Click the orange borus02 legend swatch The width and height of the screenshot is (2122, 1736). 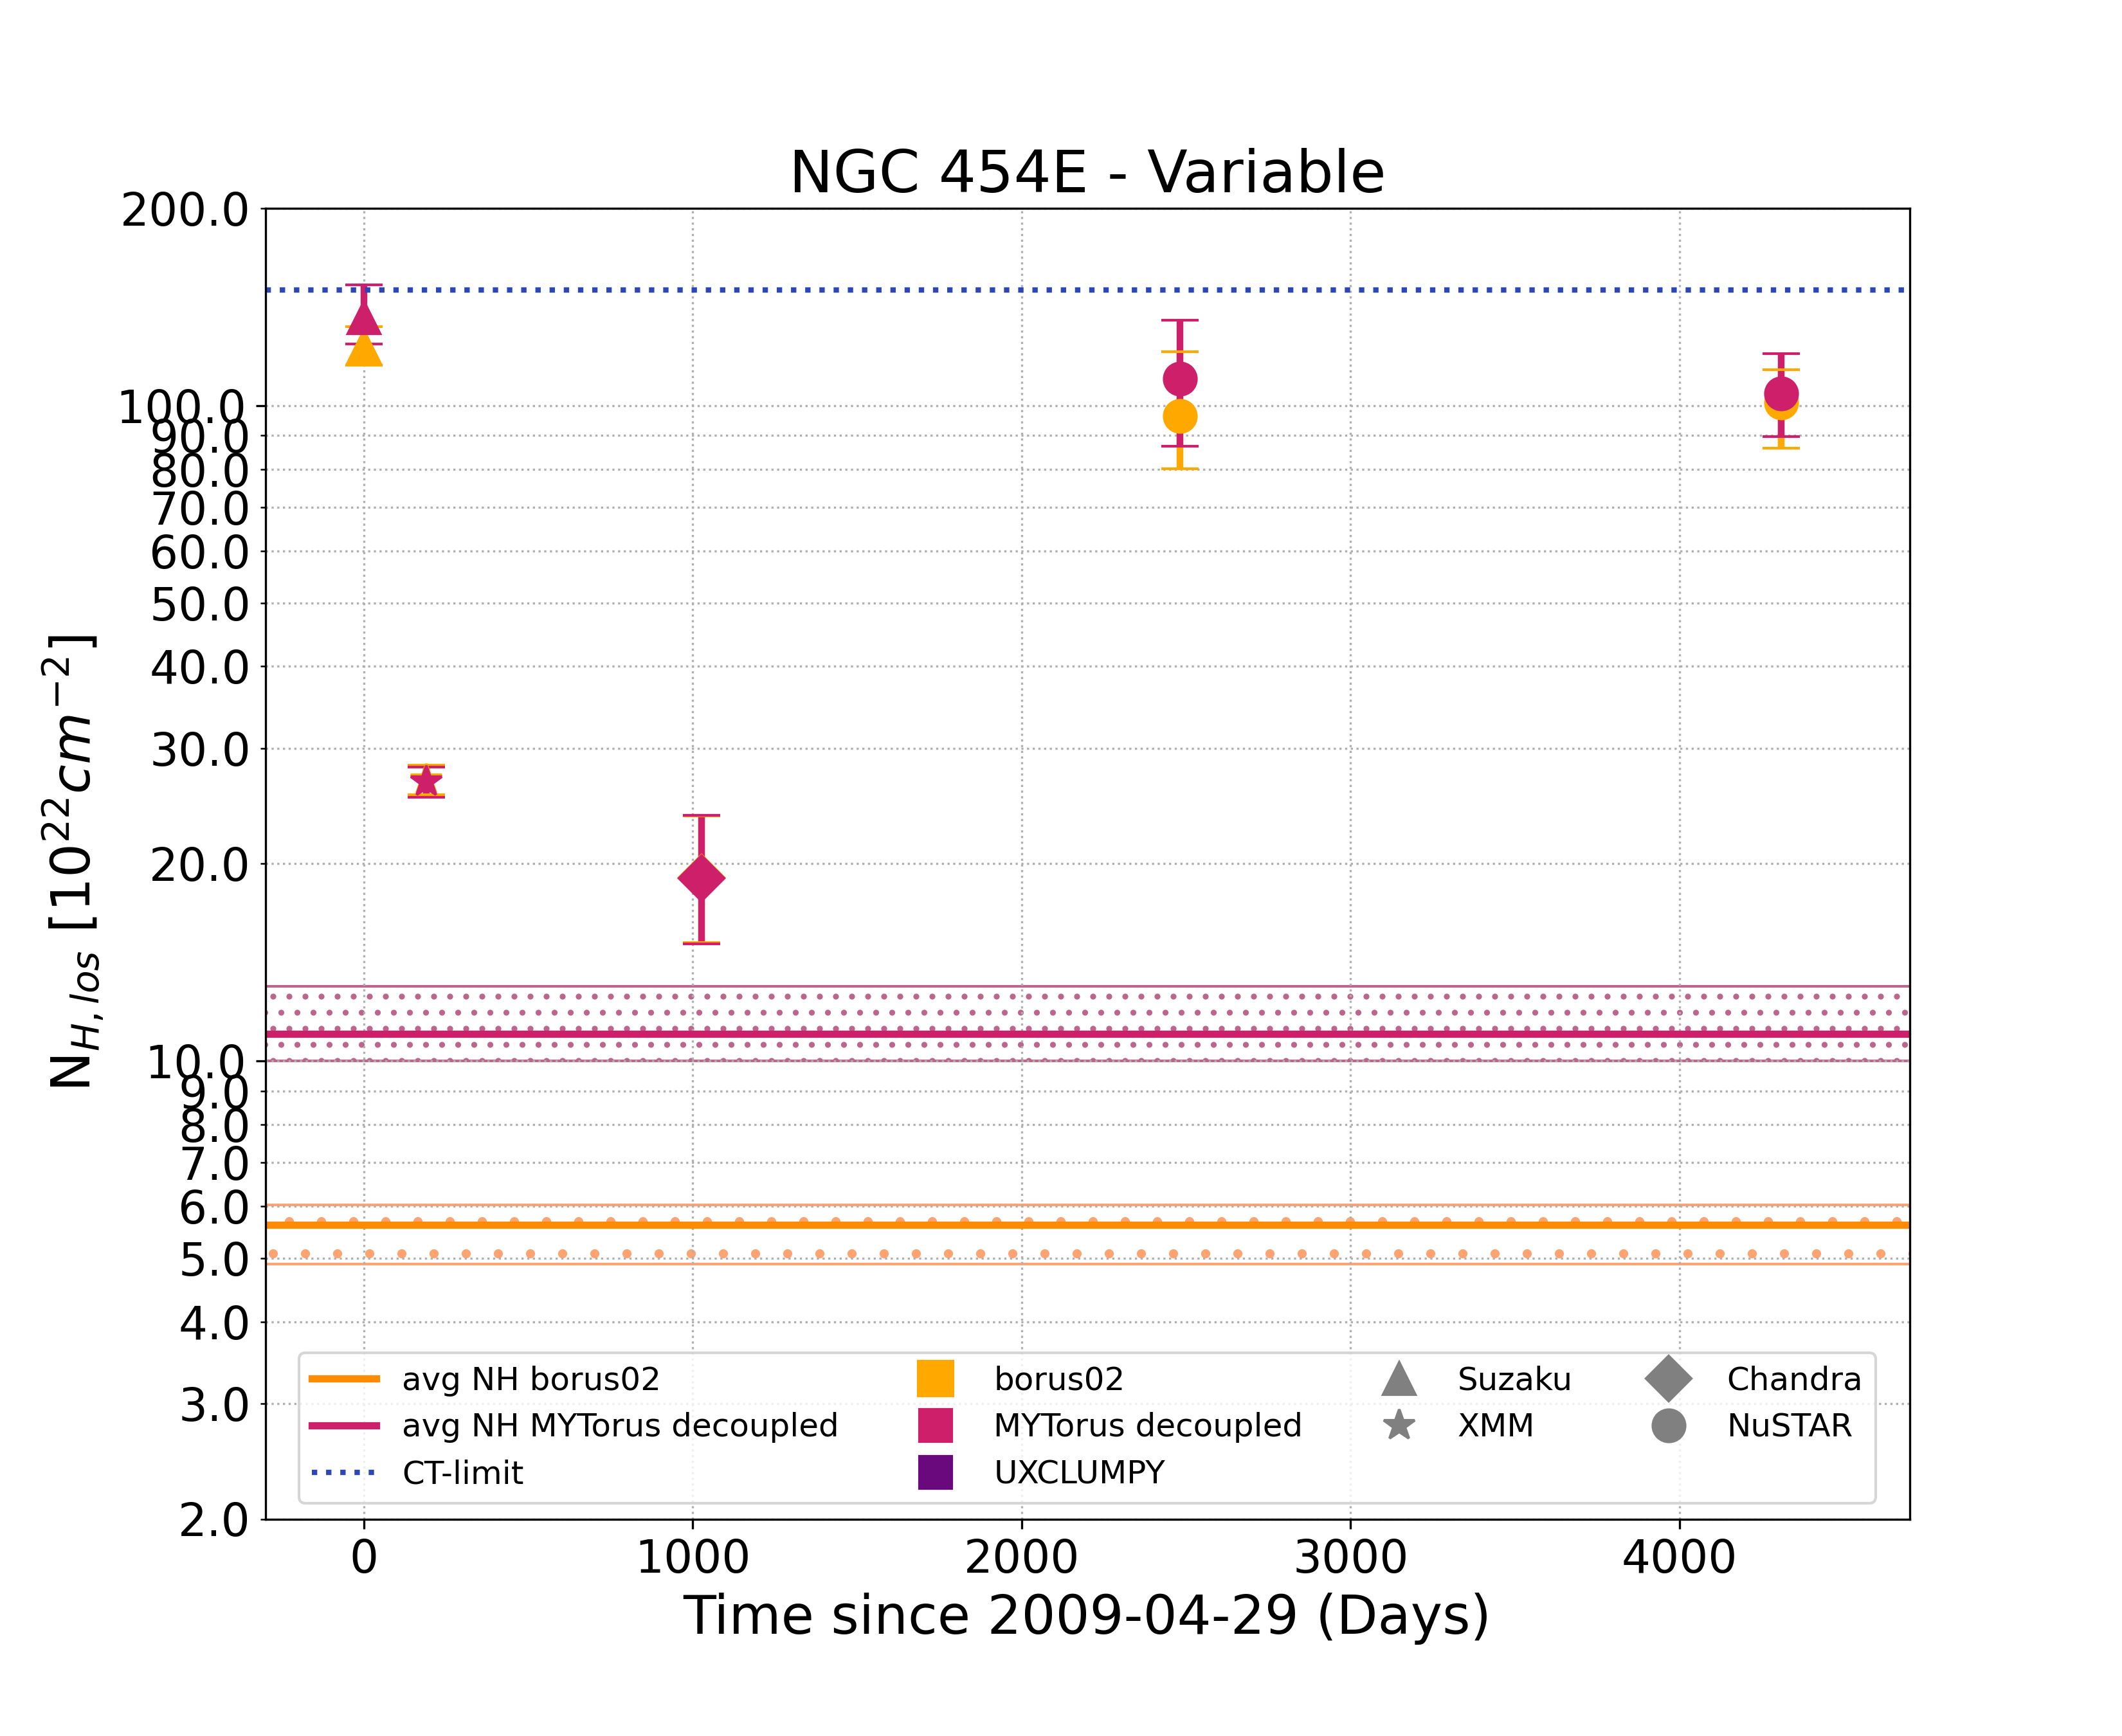[935, 1379]
